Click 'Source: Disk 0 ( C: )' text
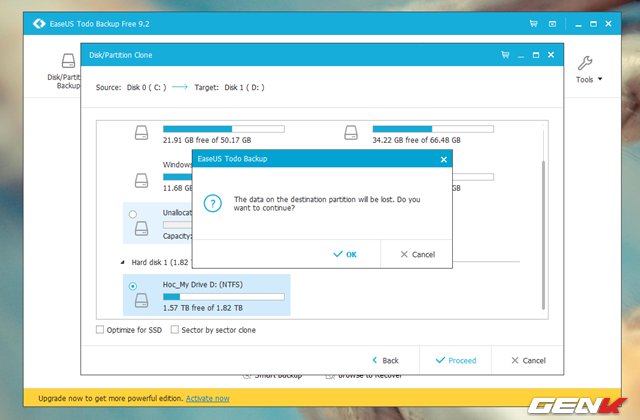 (131, 87)
